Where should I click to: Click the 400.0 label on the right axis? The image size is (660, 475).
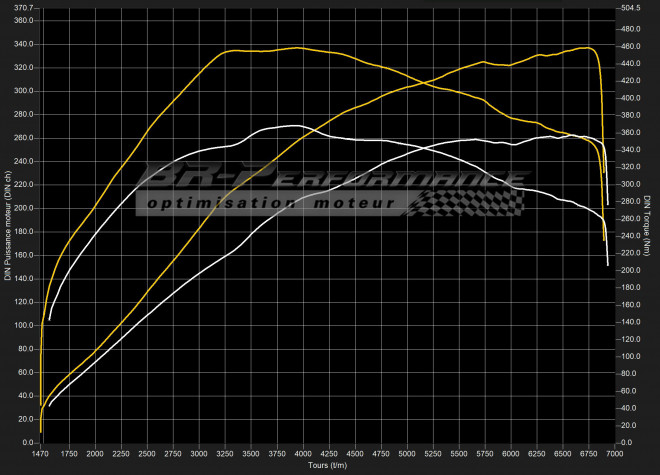coord(633,99)
